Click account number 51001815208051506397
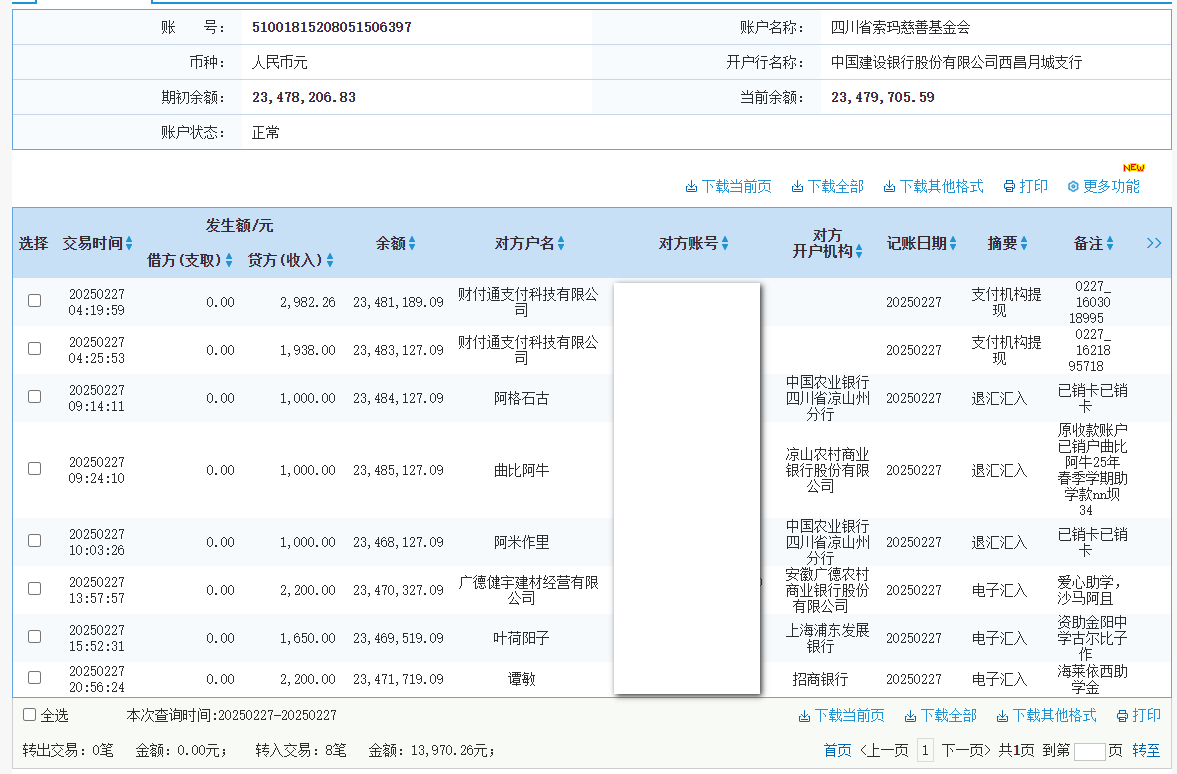This screenshot has height=774, width=1177. tap(332, 27)
